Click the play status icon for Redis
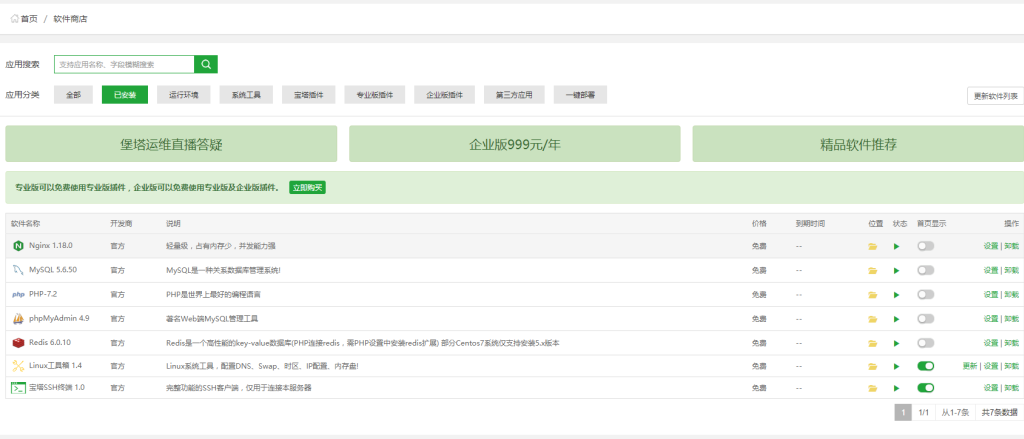The image size is (1024, 439). click(897, 343)
